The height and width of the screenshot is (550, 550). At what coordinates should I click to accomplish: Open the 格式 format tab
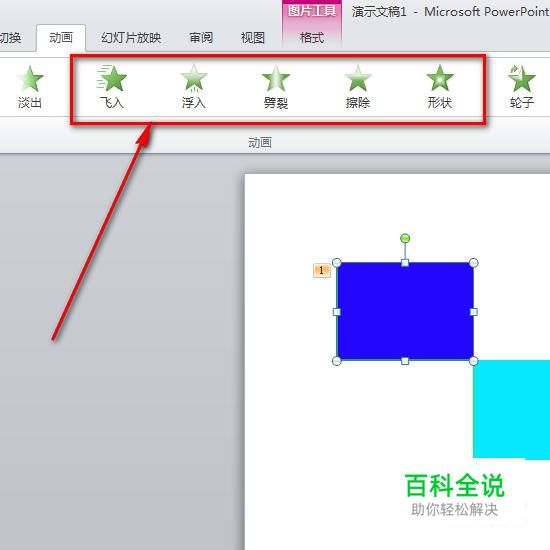click(x=312, y=38)
